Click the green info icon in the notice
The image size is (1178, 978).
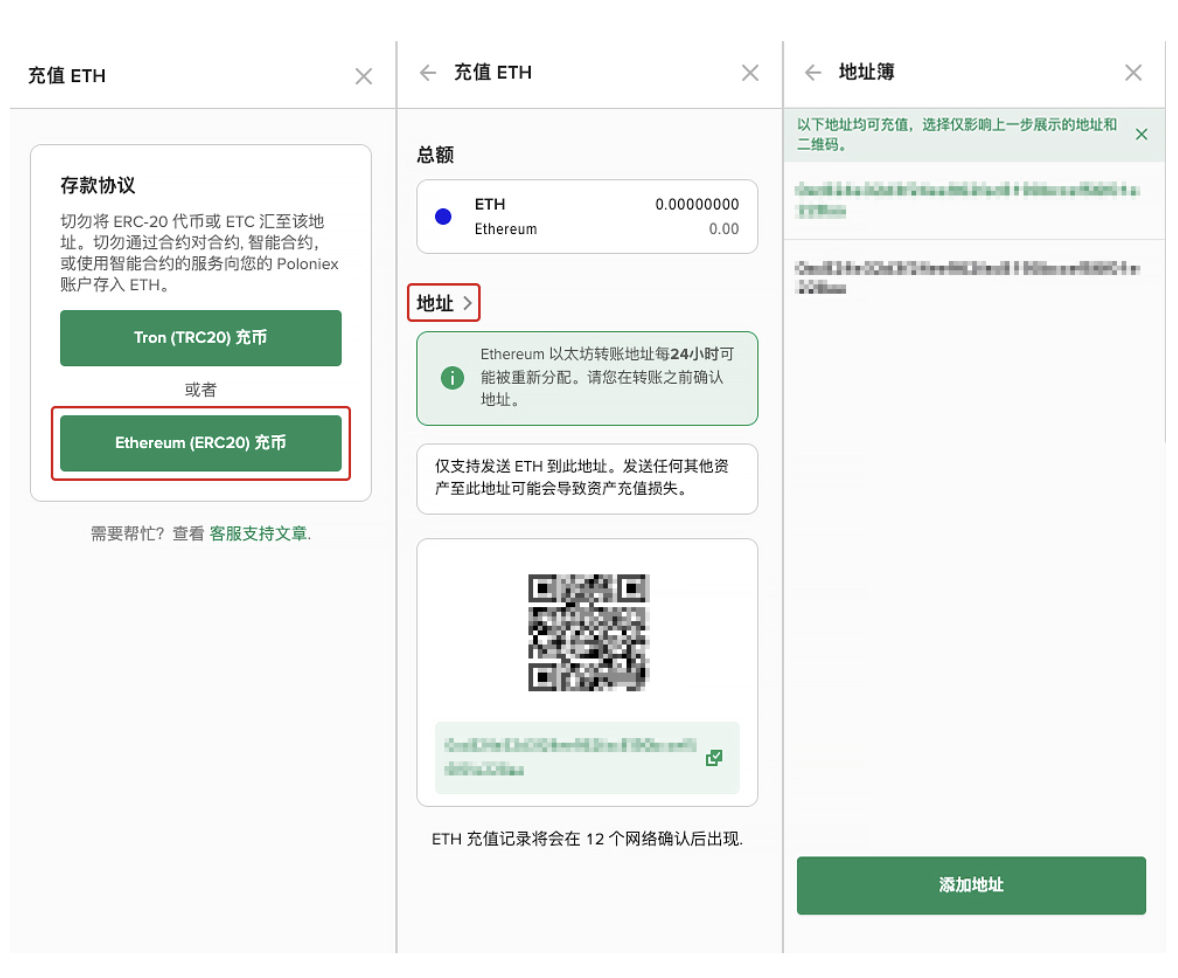[452, 377]
